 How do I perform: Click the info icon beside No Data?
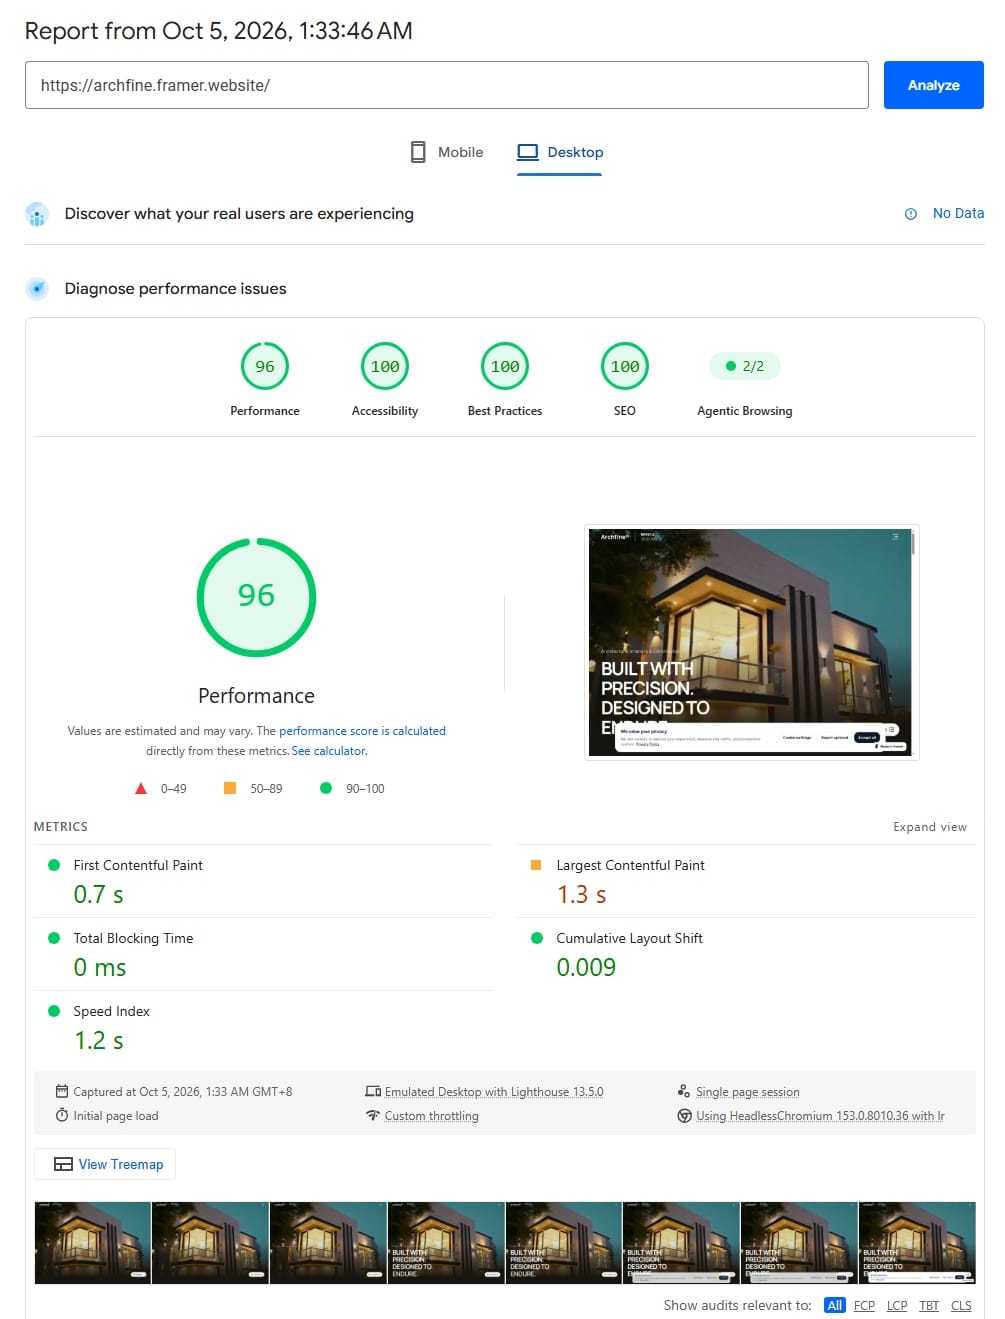911,214
